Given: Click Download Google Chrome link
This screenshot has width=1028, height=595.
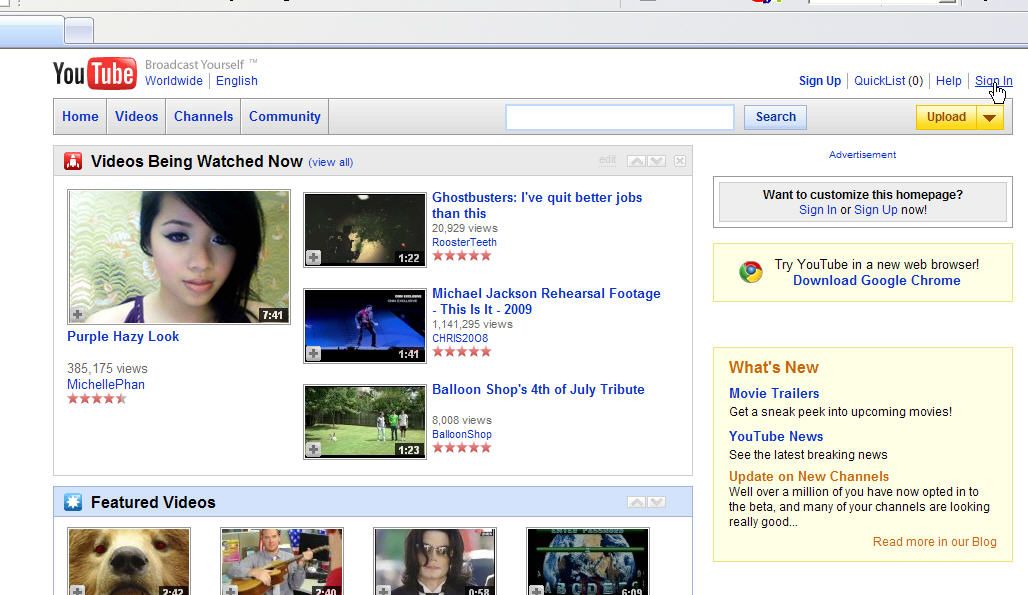Looking at the screenshot, I should (877, 280).
